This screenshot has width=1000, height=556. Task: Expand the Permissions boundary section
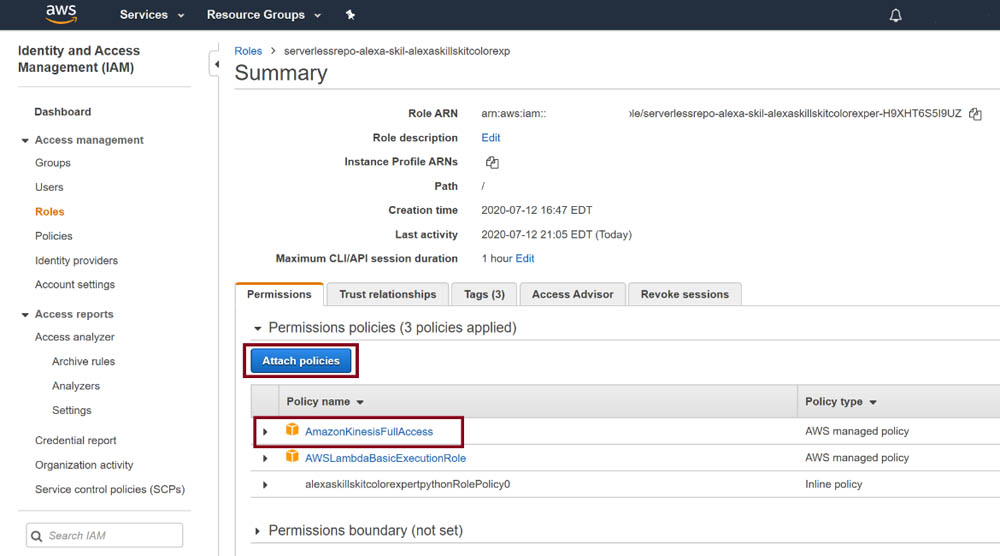[258, 531]
